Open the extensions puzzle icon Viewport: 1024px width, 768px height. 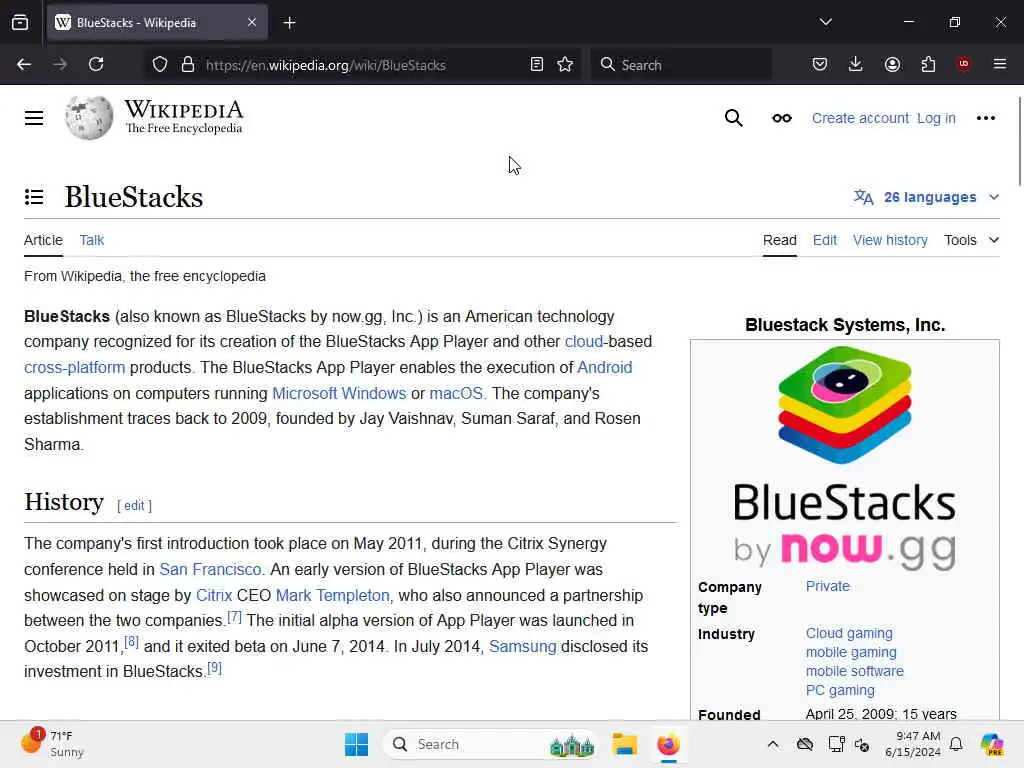click(928, 64)
